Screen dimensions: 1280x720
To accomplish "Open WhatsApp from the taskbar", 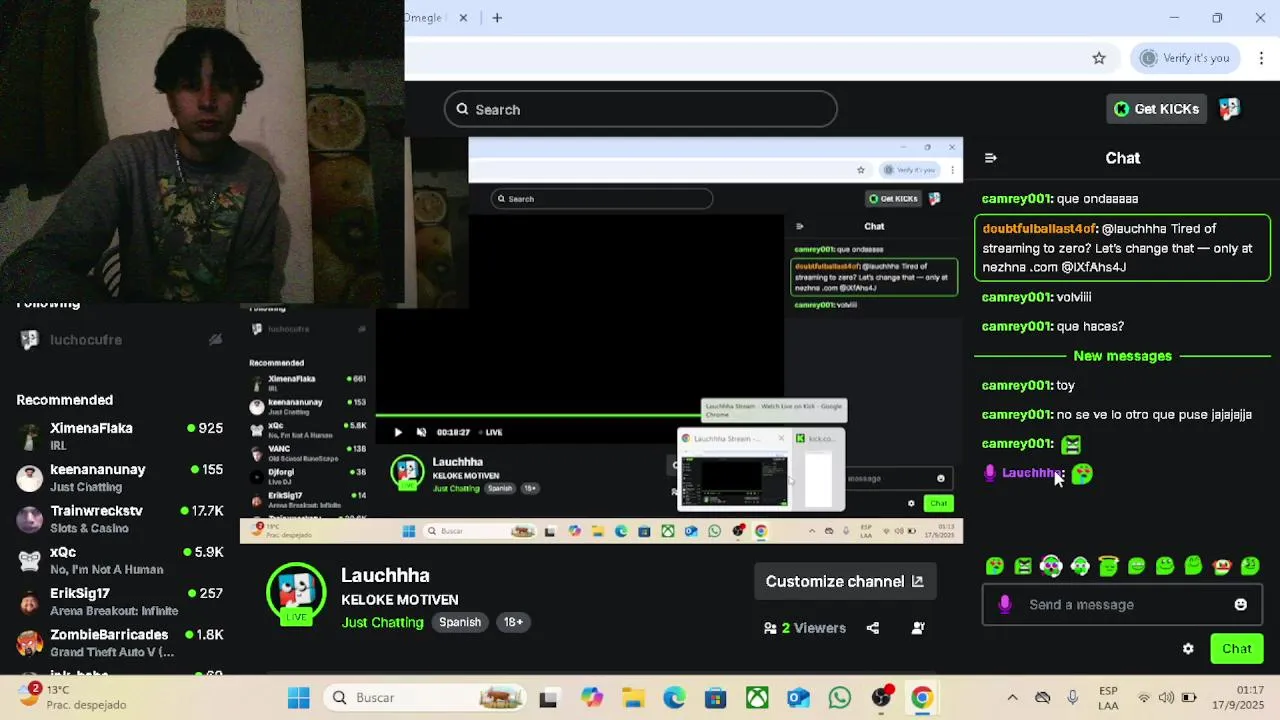I will click(x=839, y=698).
